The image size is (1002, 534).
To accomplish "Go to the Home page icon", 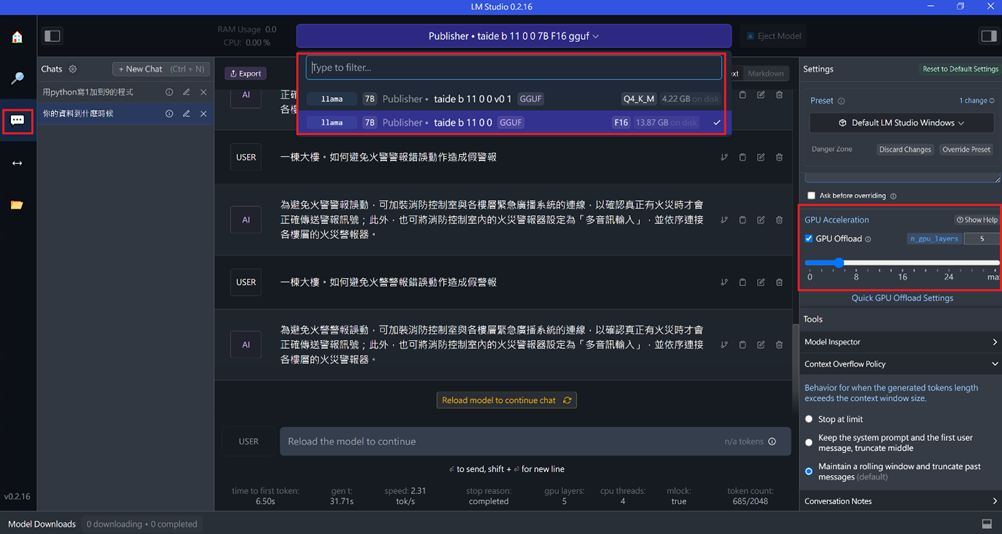I will [17, 37].
